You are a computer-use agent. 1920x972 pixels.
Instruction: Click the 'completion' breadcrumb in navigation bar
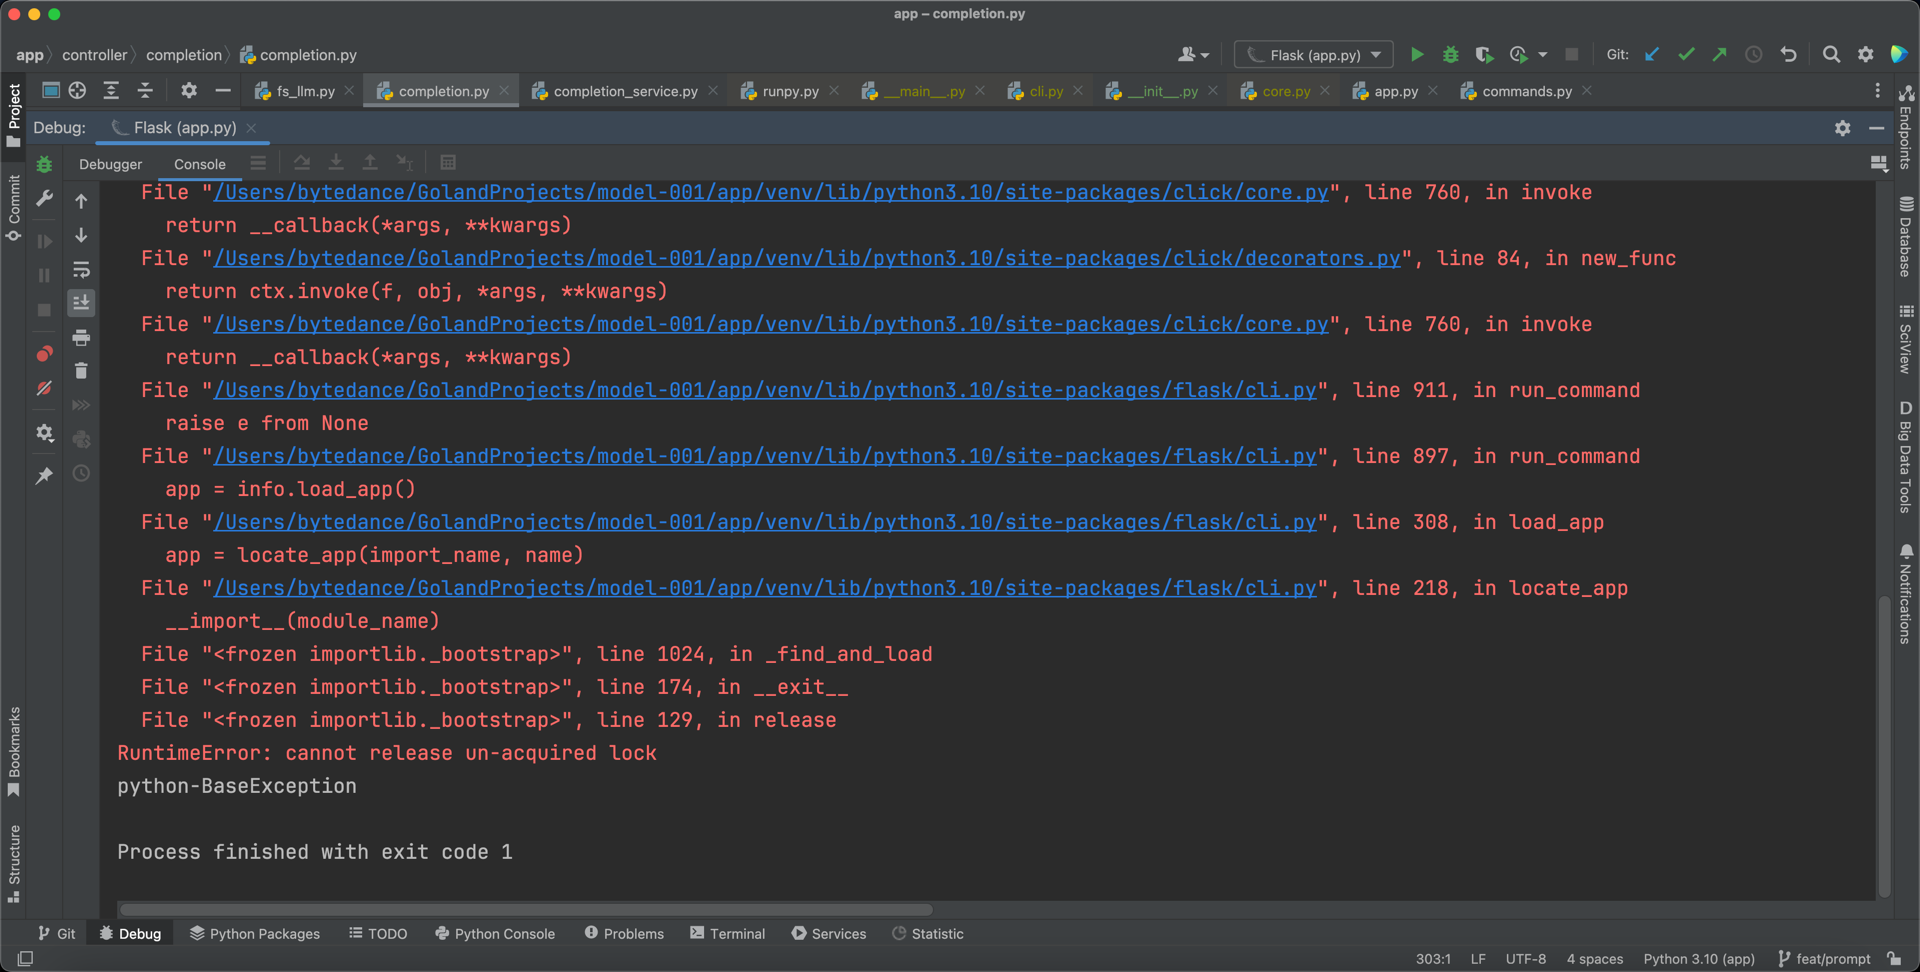click(184, 55)
